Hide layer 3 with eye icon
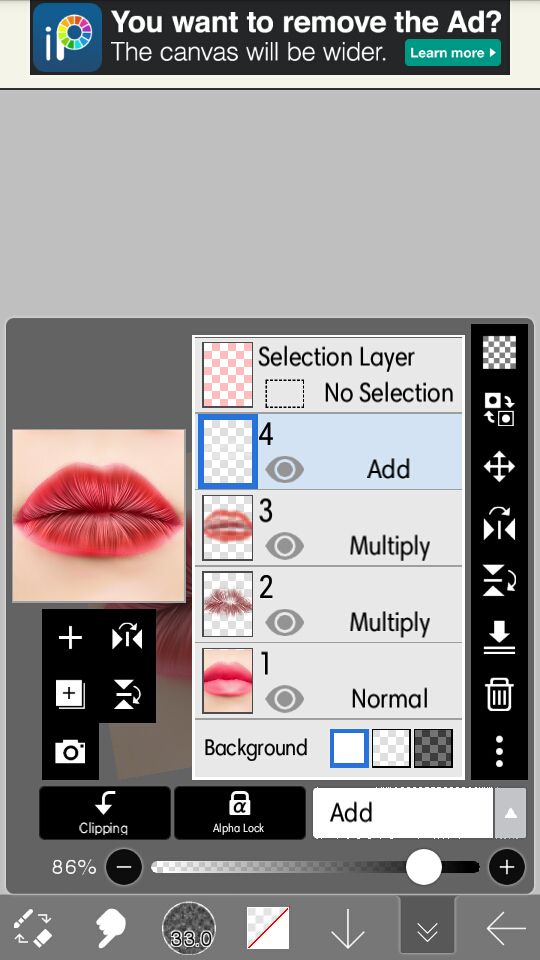The height and width of the screenshot is (960, 540). point(285,546)
